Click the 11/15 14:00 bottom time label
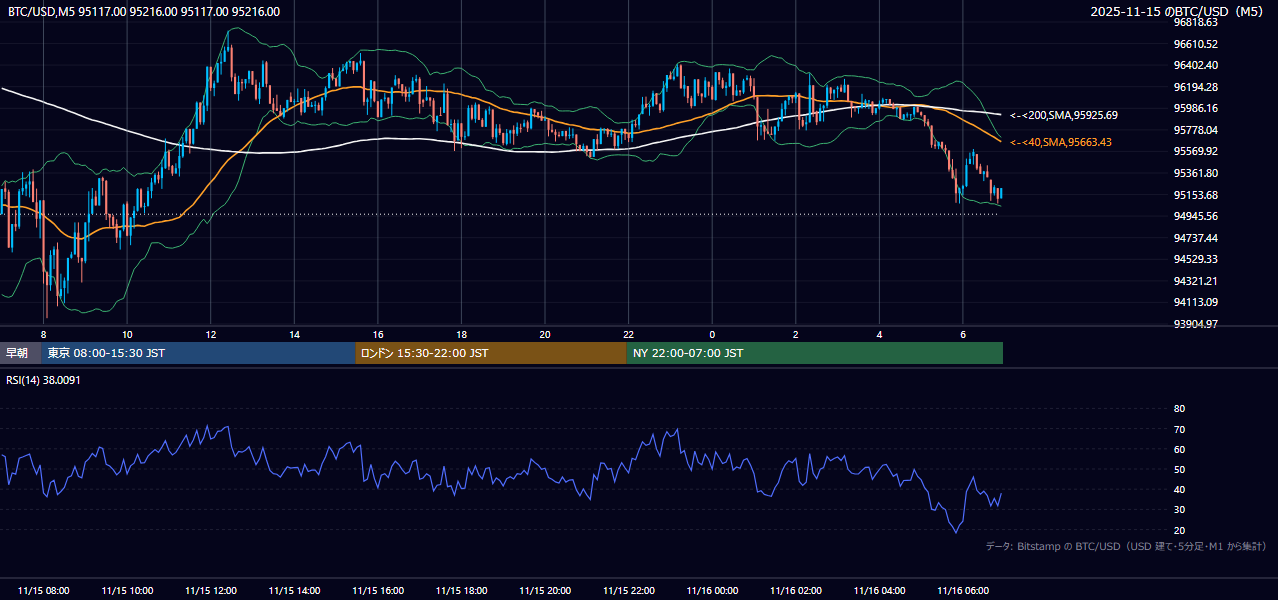1278x600 pixels. [x=294, y=591]
